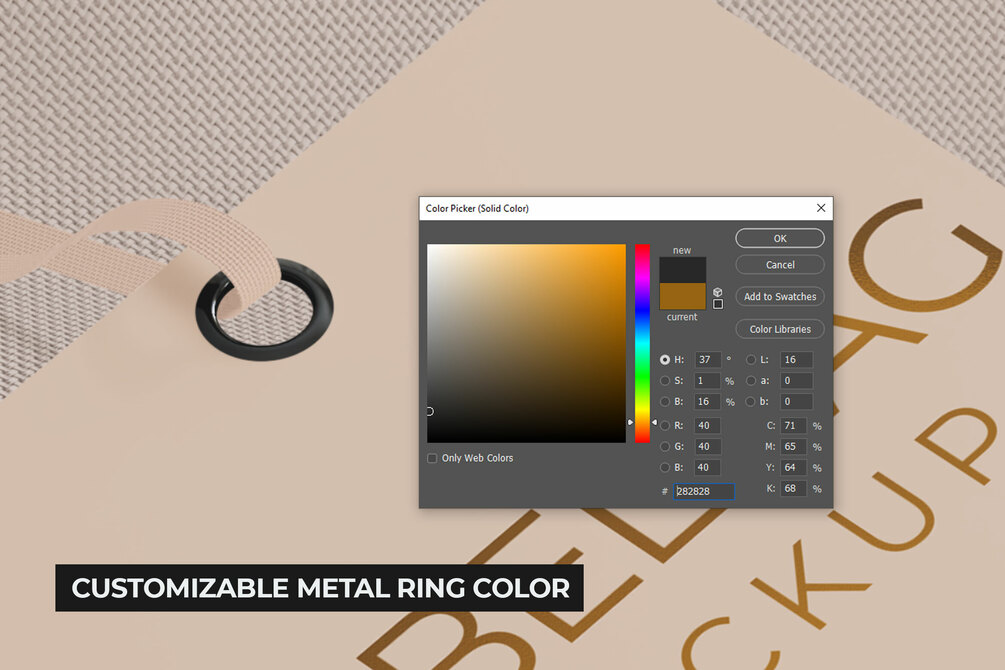Click the vertical hue spectrum slider

(642, 343)
